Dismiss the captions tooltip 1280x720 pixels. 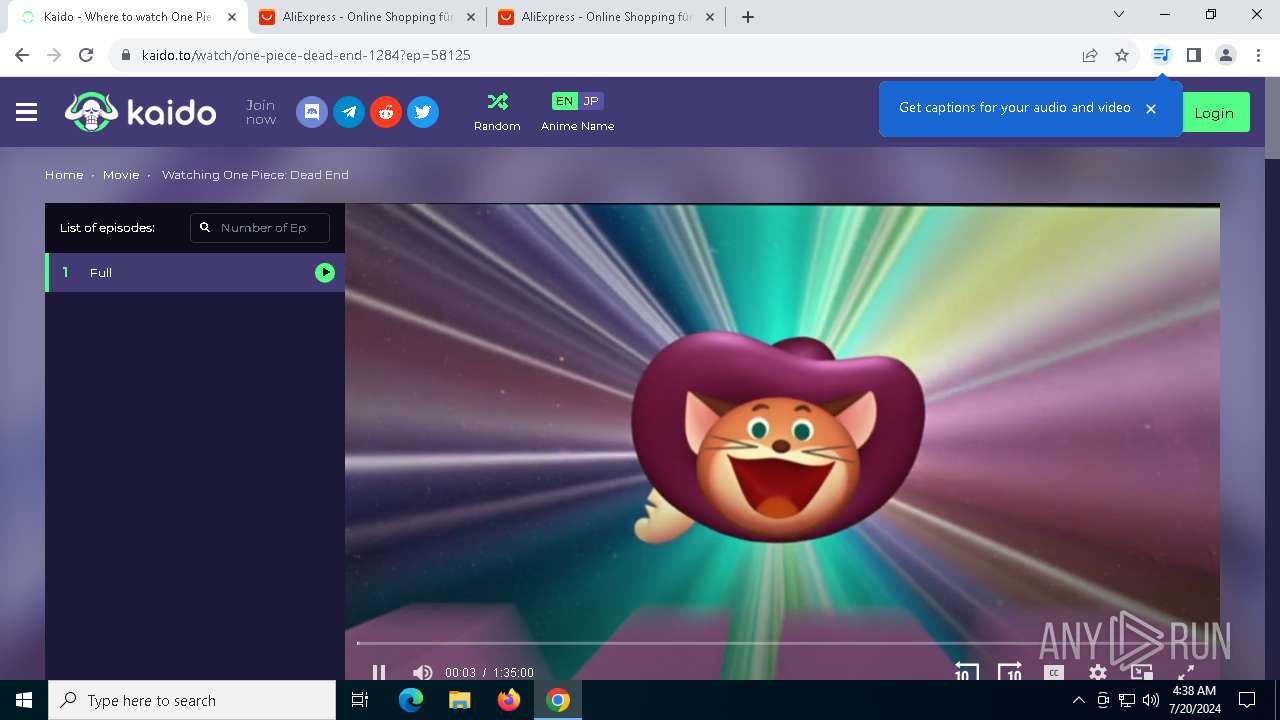click(1151, 108)
